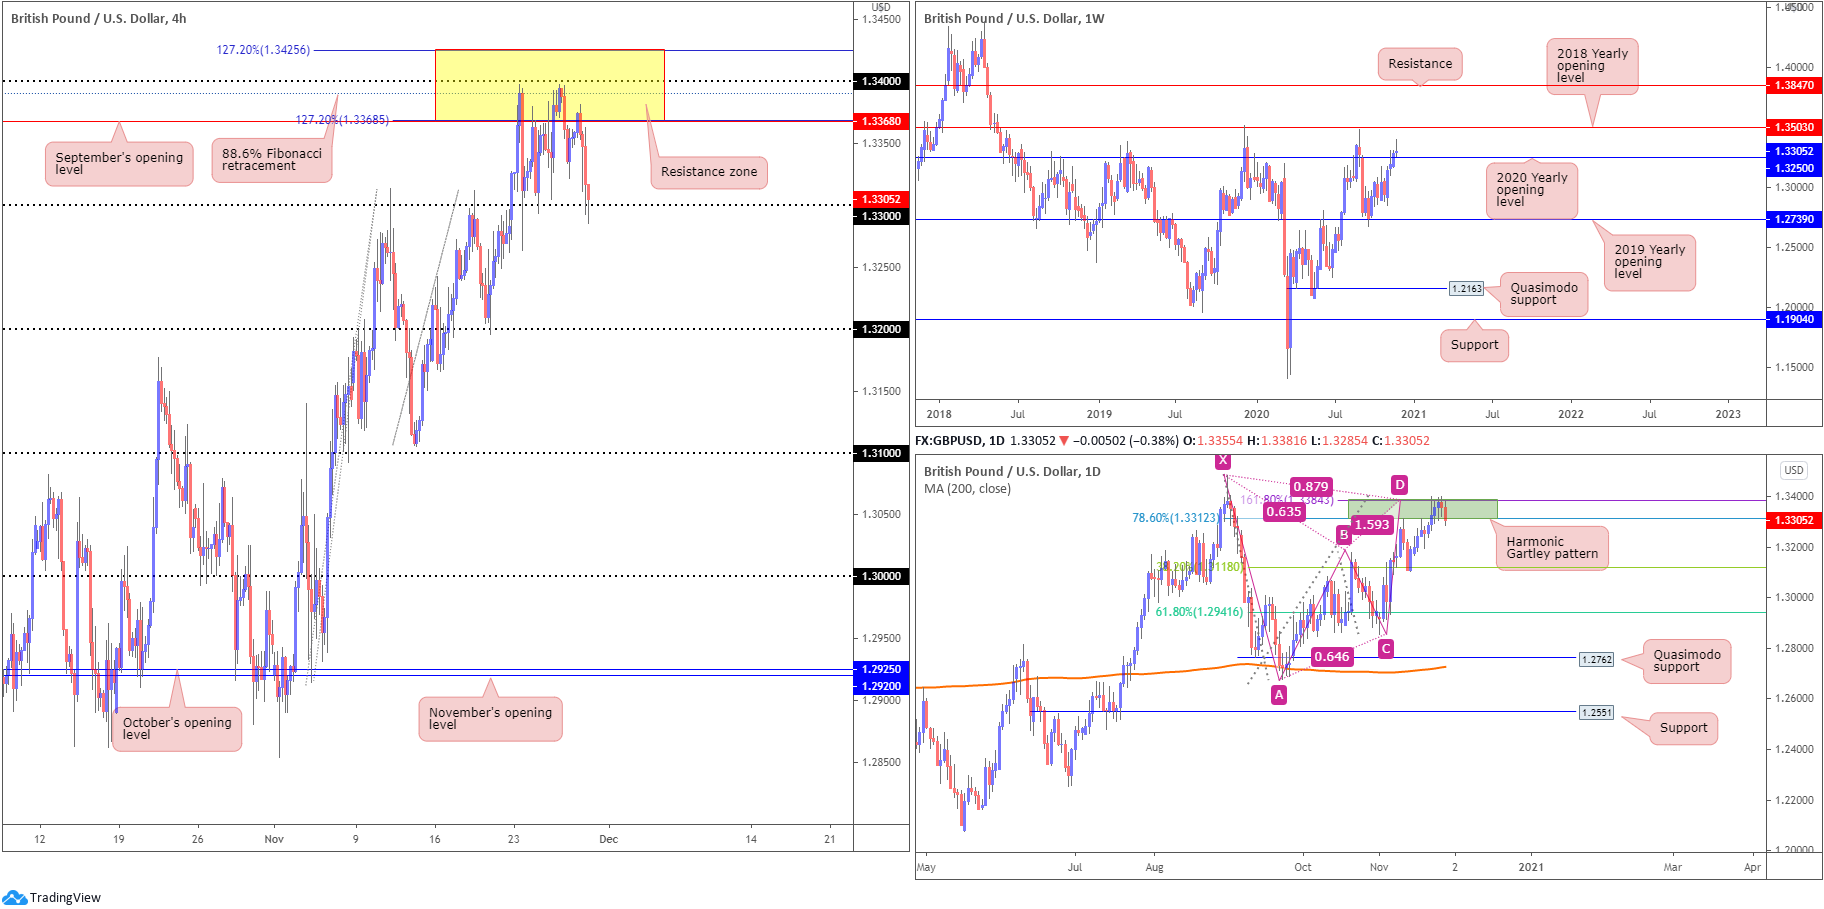Click the 'October's opening level' callout
This screenshot has height=909, width=1824.
tap(177, 729)
